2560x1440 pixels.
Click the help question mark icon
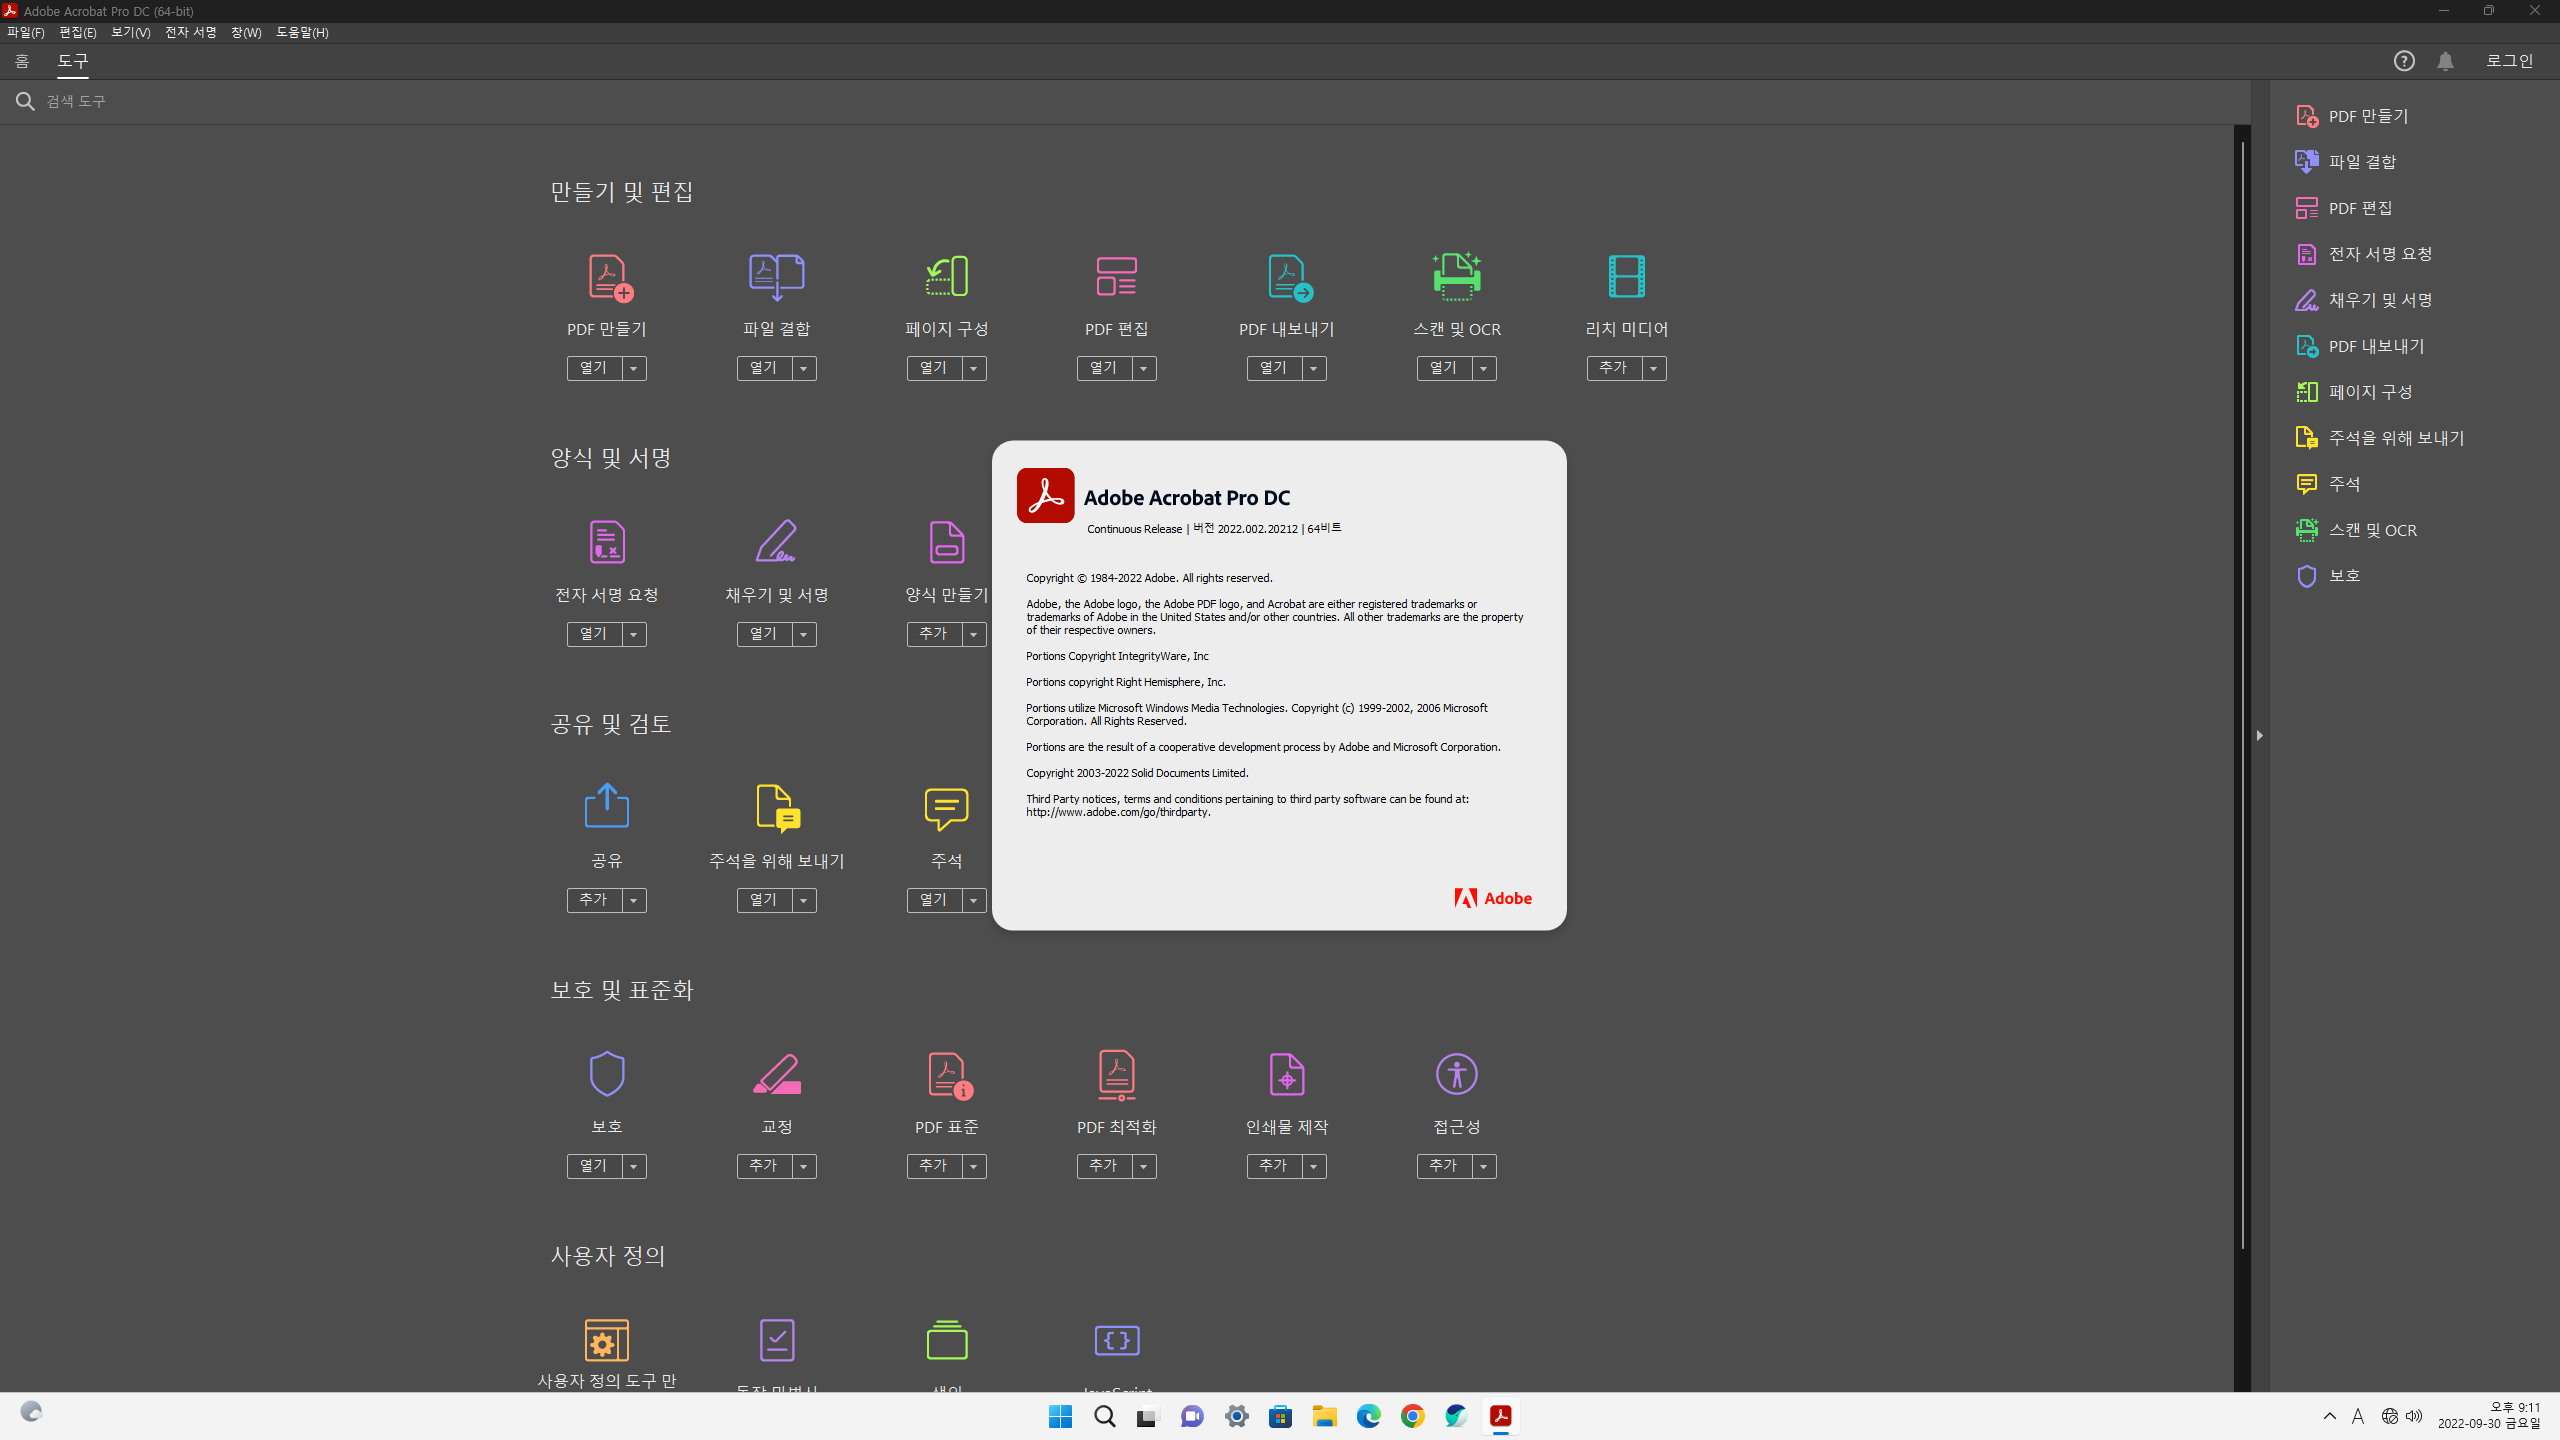coord(2404,61)
